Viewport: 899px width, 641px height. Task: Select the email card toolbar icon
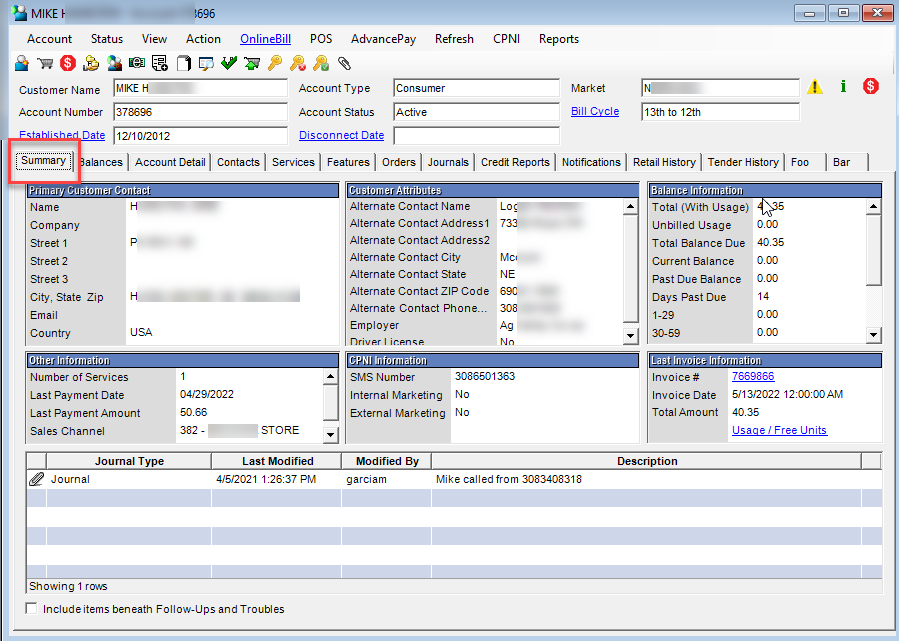[x=137, y=62]
